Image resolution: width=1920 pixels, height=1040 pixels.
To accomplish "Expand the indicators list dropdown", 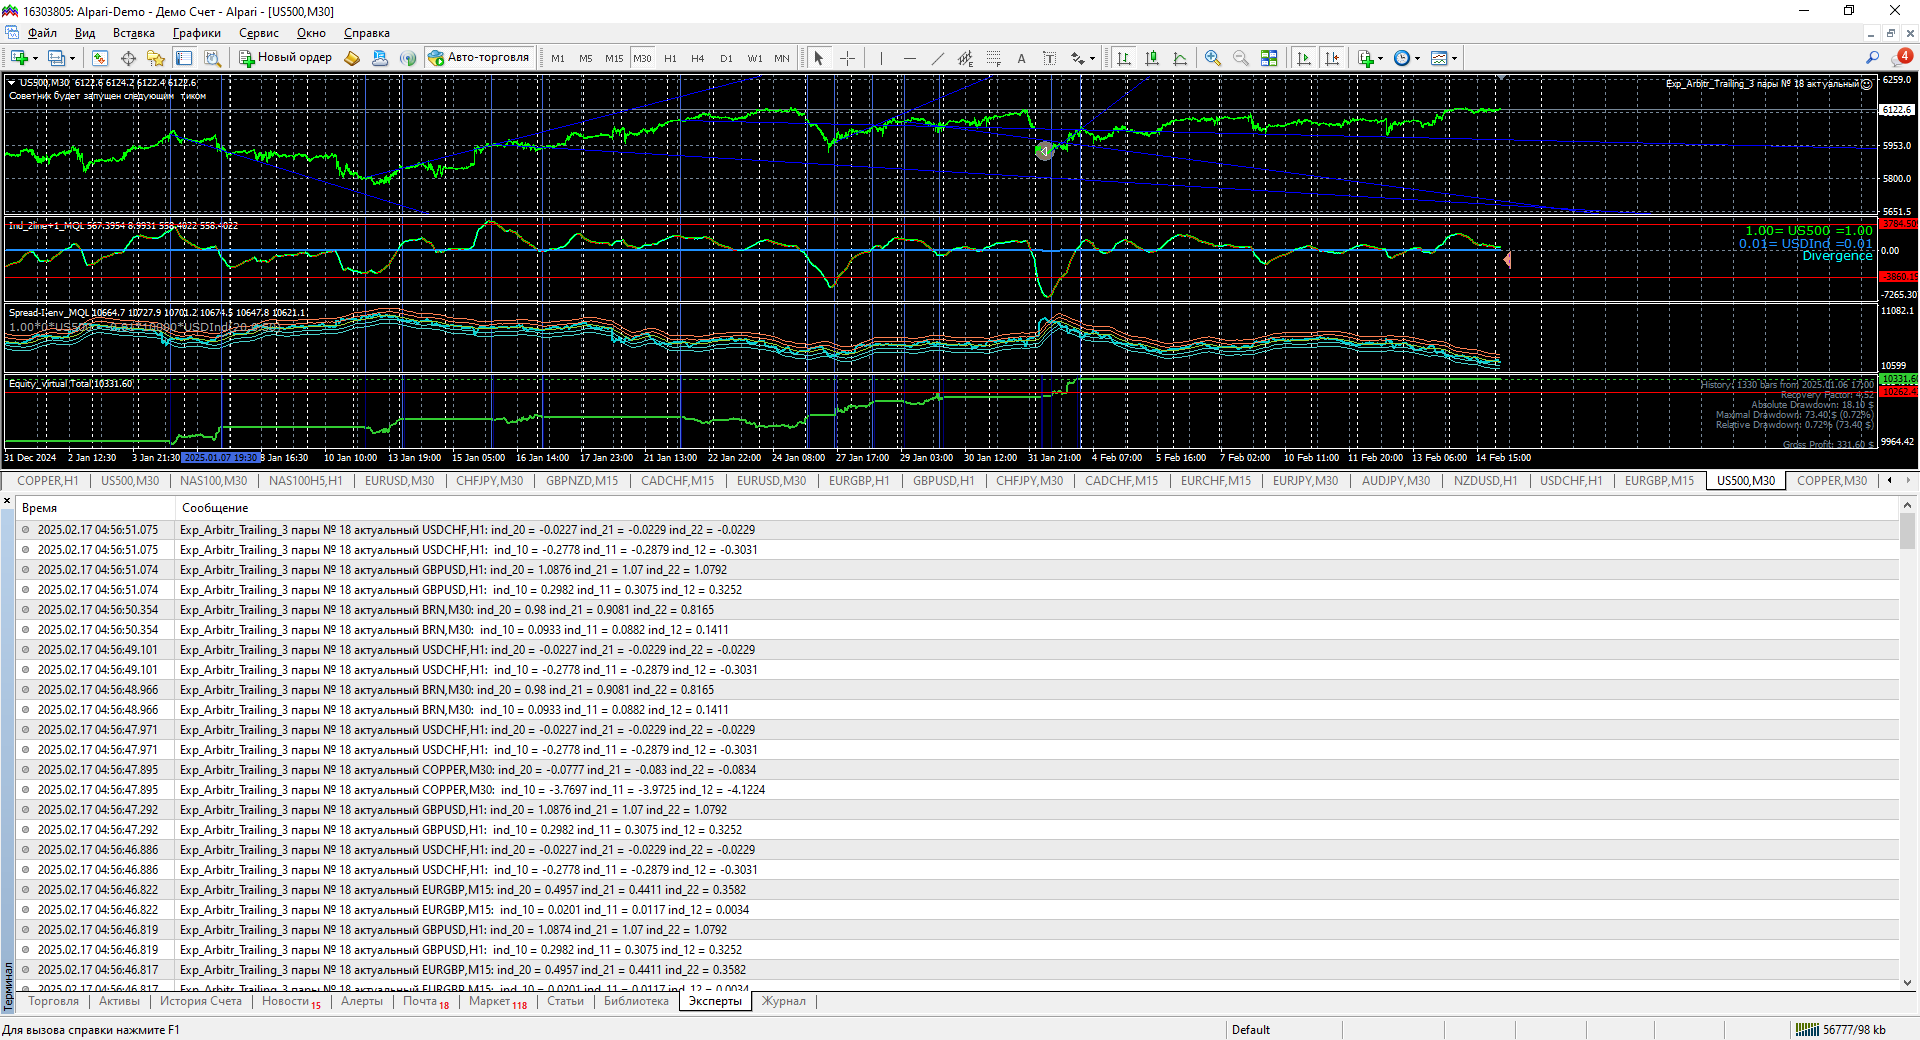I will pos(1380,58).
